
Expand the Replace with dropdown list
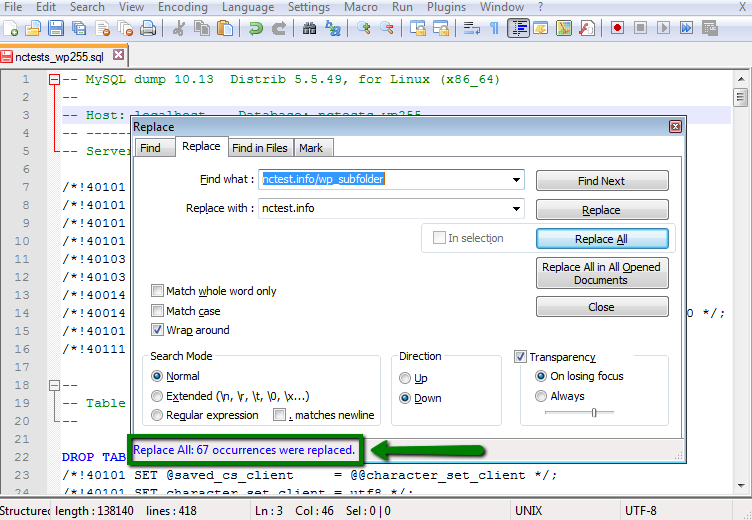coord(517,209)
